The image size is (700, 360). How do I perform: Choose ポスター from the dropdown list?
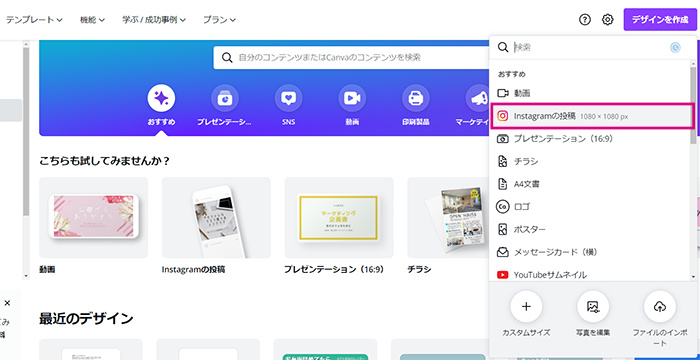(589, 229)
